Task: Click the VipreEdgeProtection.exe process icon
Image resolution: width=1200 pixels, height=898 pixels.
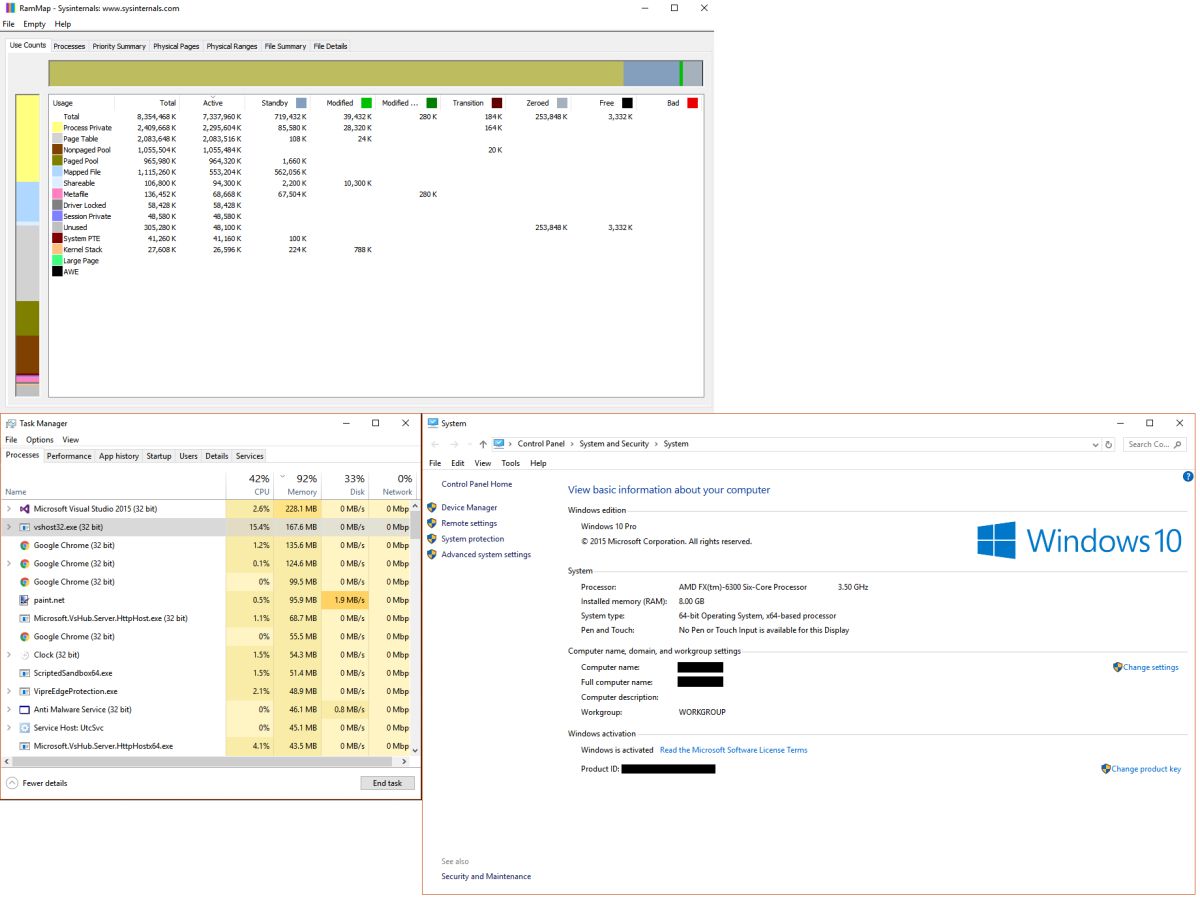Action: (x=24, y=691)
